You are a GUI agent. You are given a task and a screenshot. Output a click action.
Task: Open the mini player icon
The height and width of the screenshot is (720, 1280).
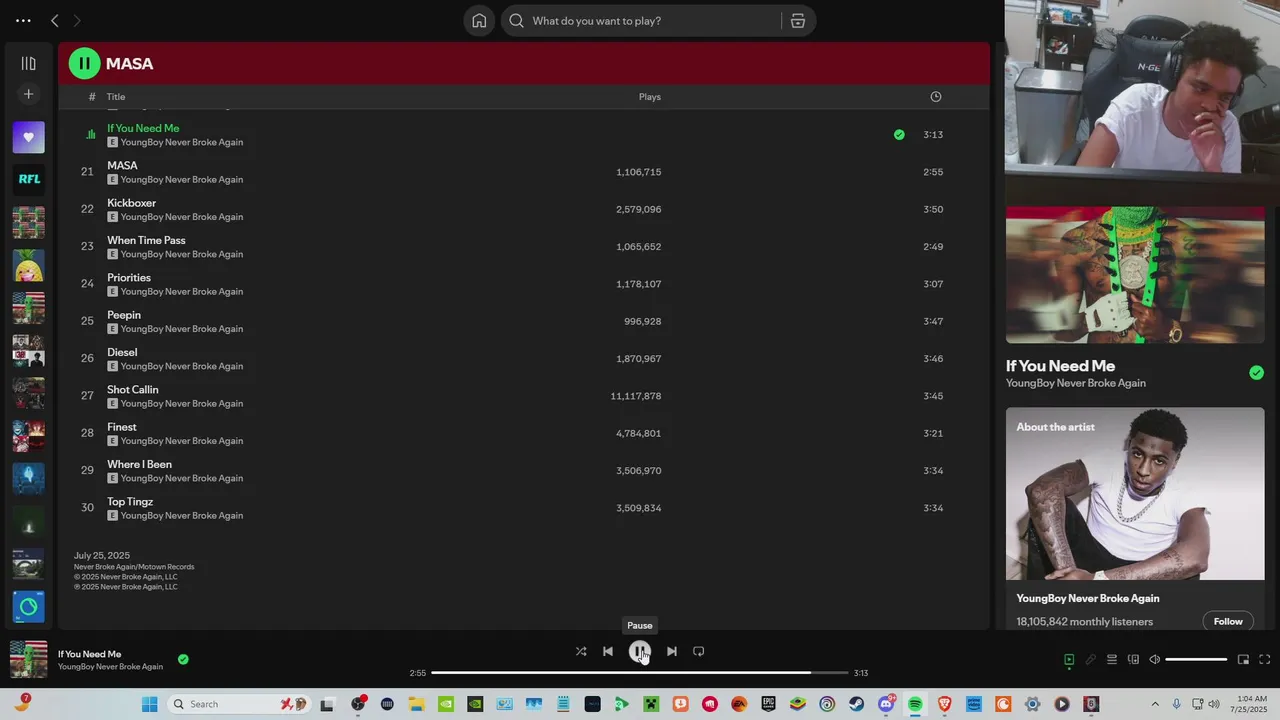click(x=1243, y=660)
